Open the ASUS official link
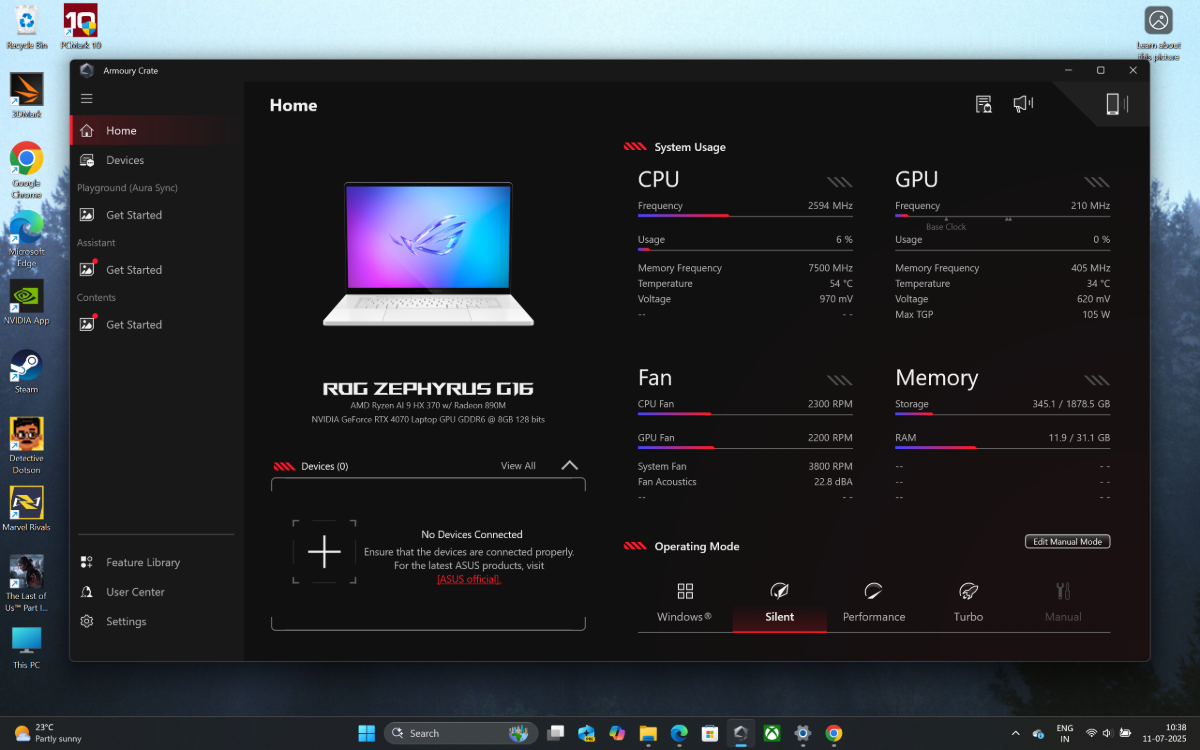This screenshot has width=1200, height=750. [x=470, y=578]
